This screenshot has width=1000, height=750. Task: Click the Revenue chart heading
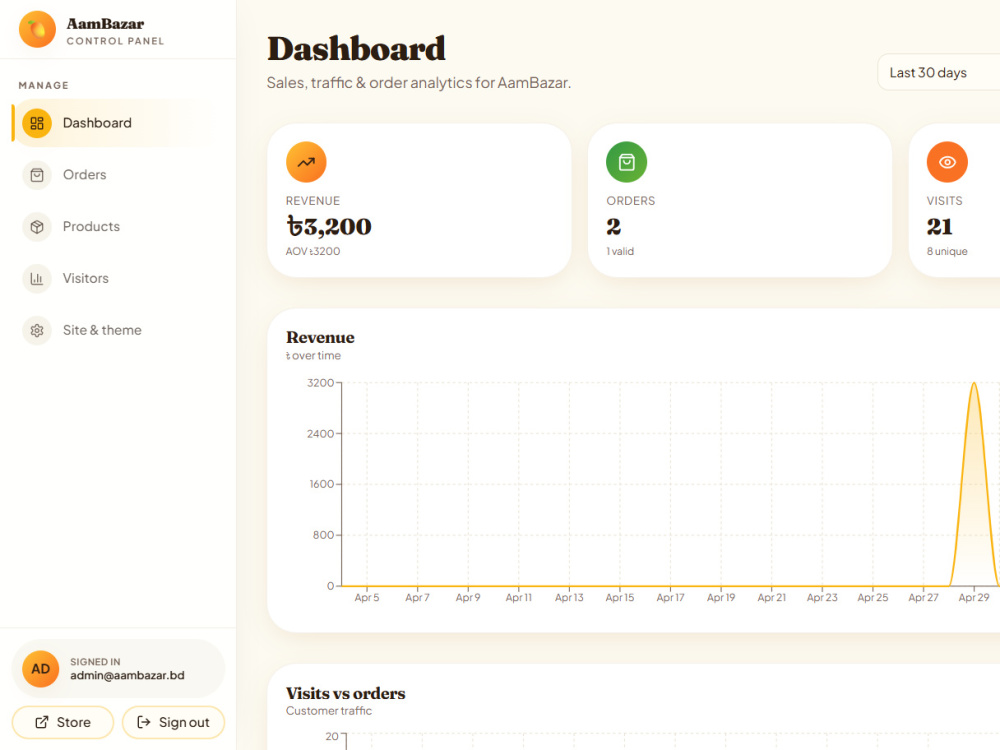pyautogui.click(x=320, y=337)
